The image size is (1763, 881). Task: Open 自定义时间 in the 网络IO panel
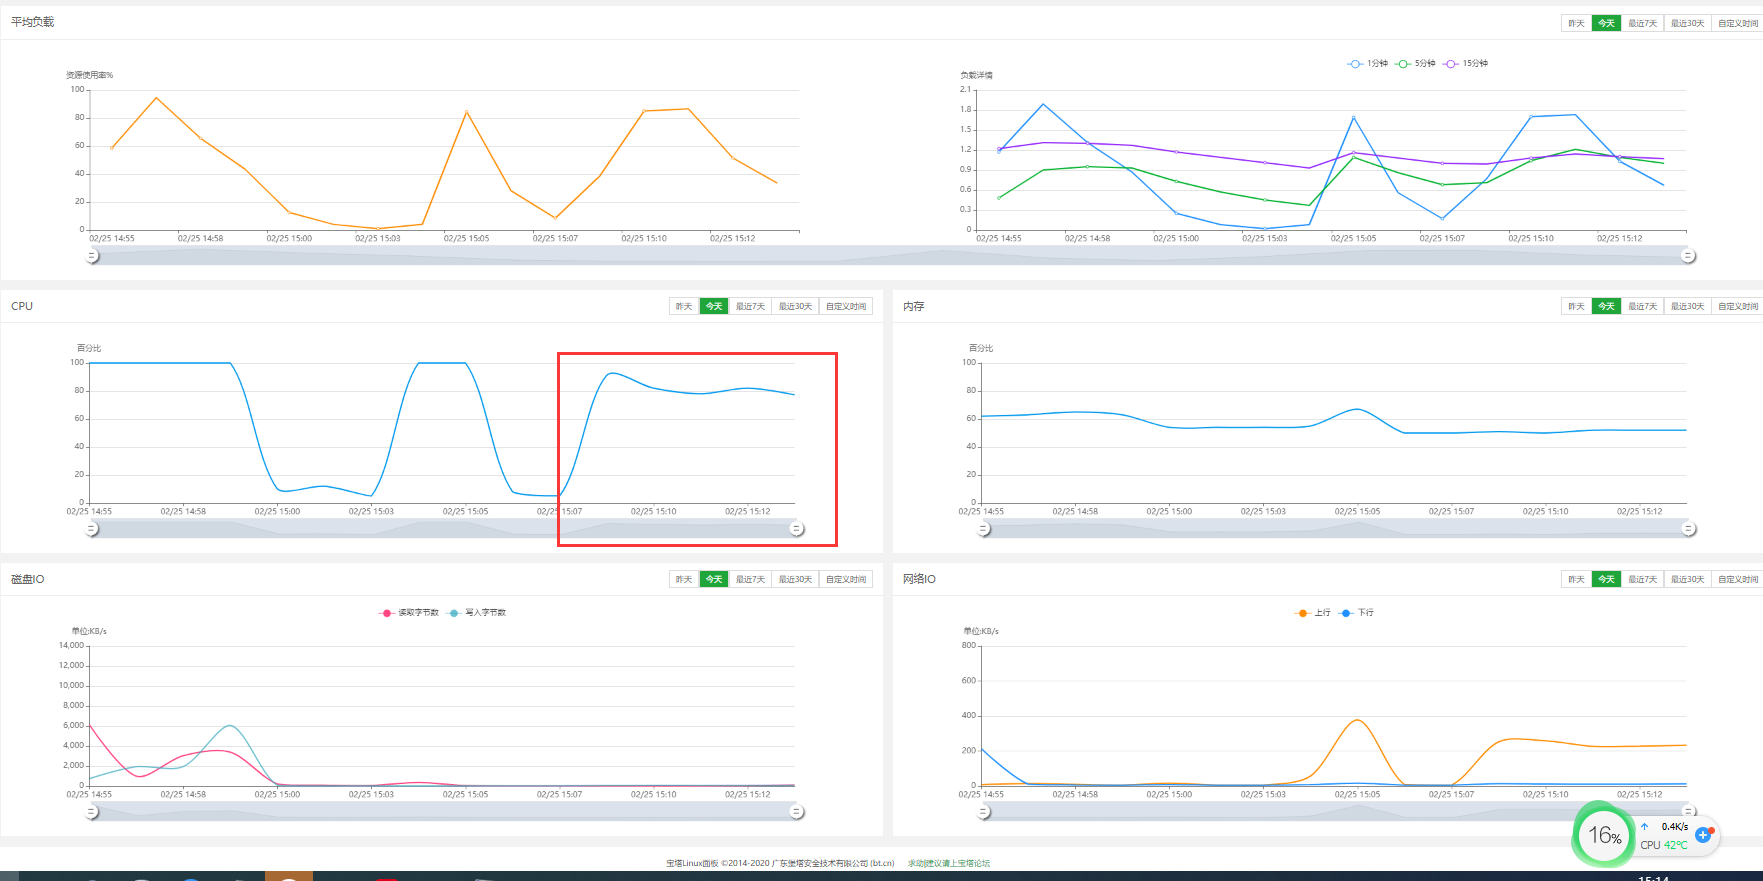click(1738, 579)
